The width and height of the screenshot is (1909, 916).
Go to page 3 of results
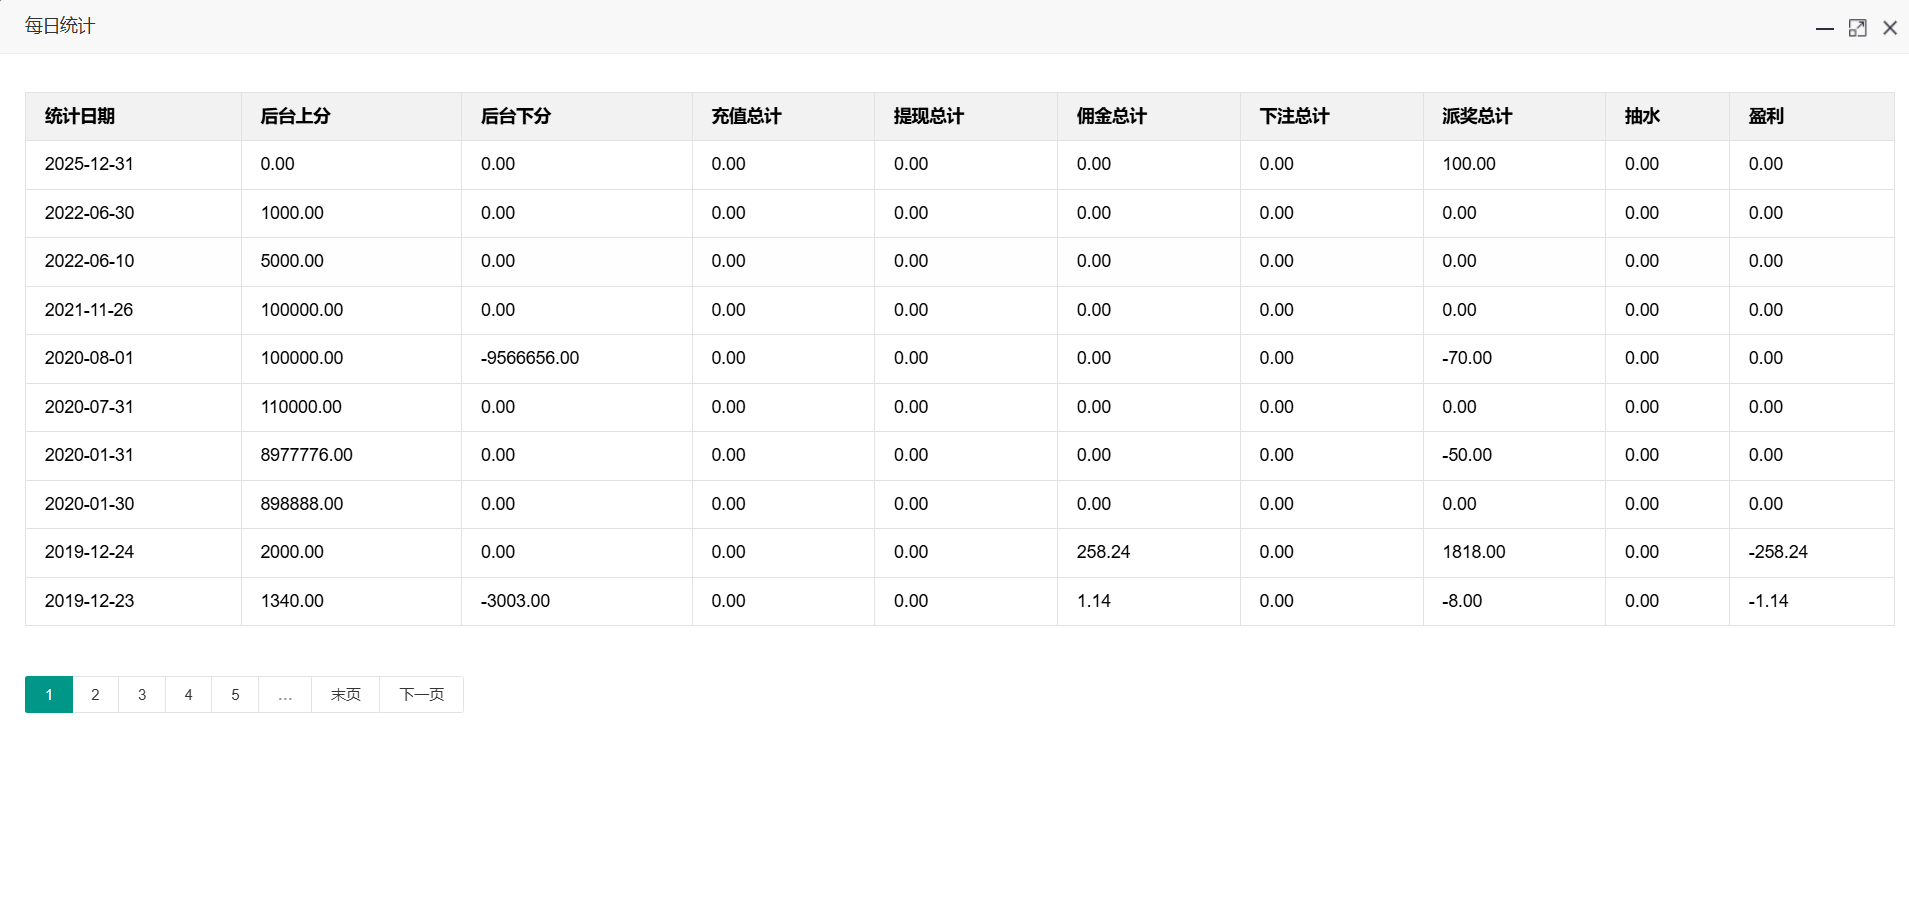click(142, 694)
